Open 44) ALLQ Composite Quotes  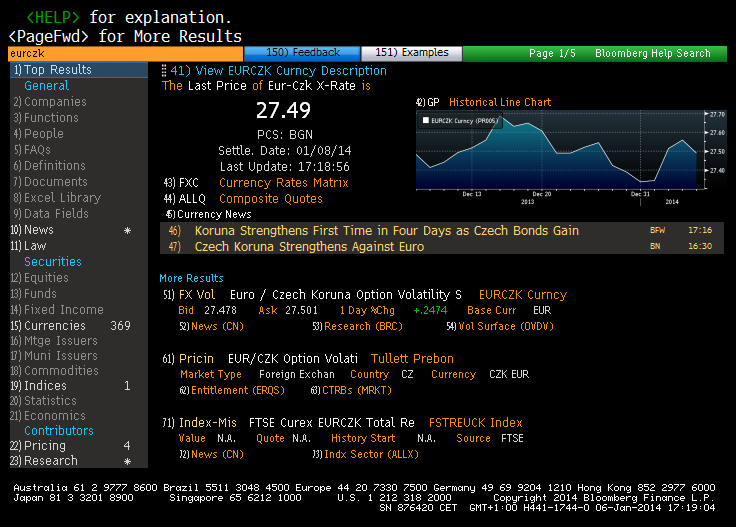(243, 199)
